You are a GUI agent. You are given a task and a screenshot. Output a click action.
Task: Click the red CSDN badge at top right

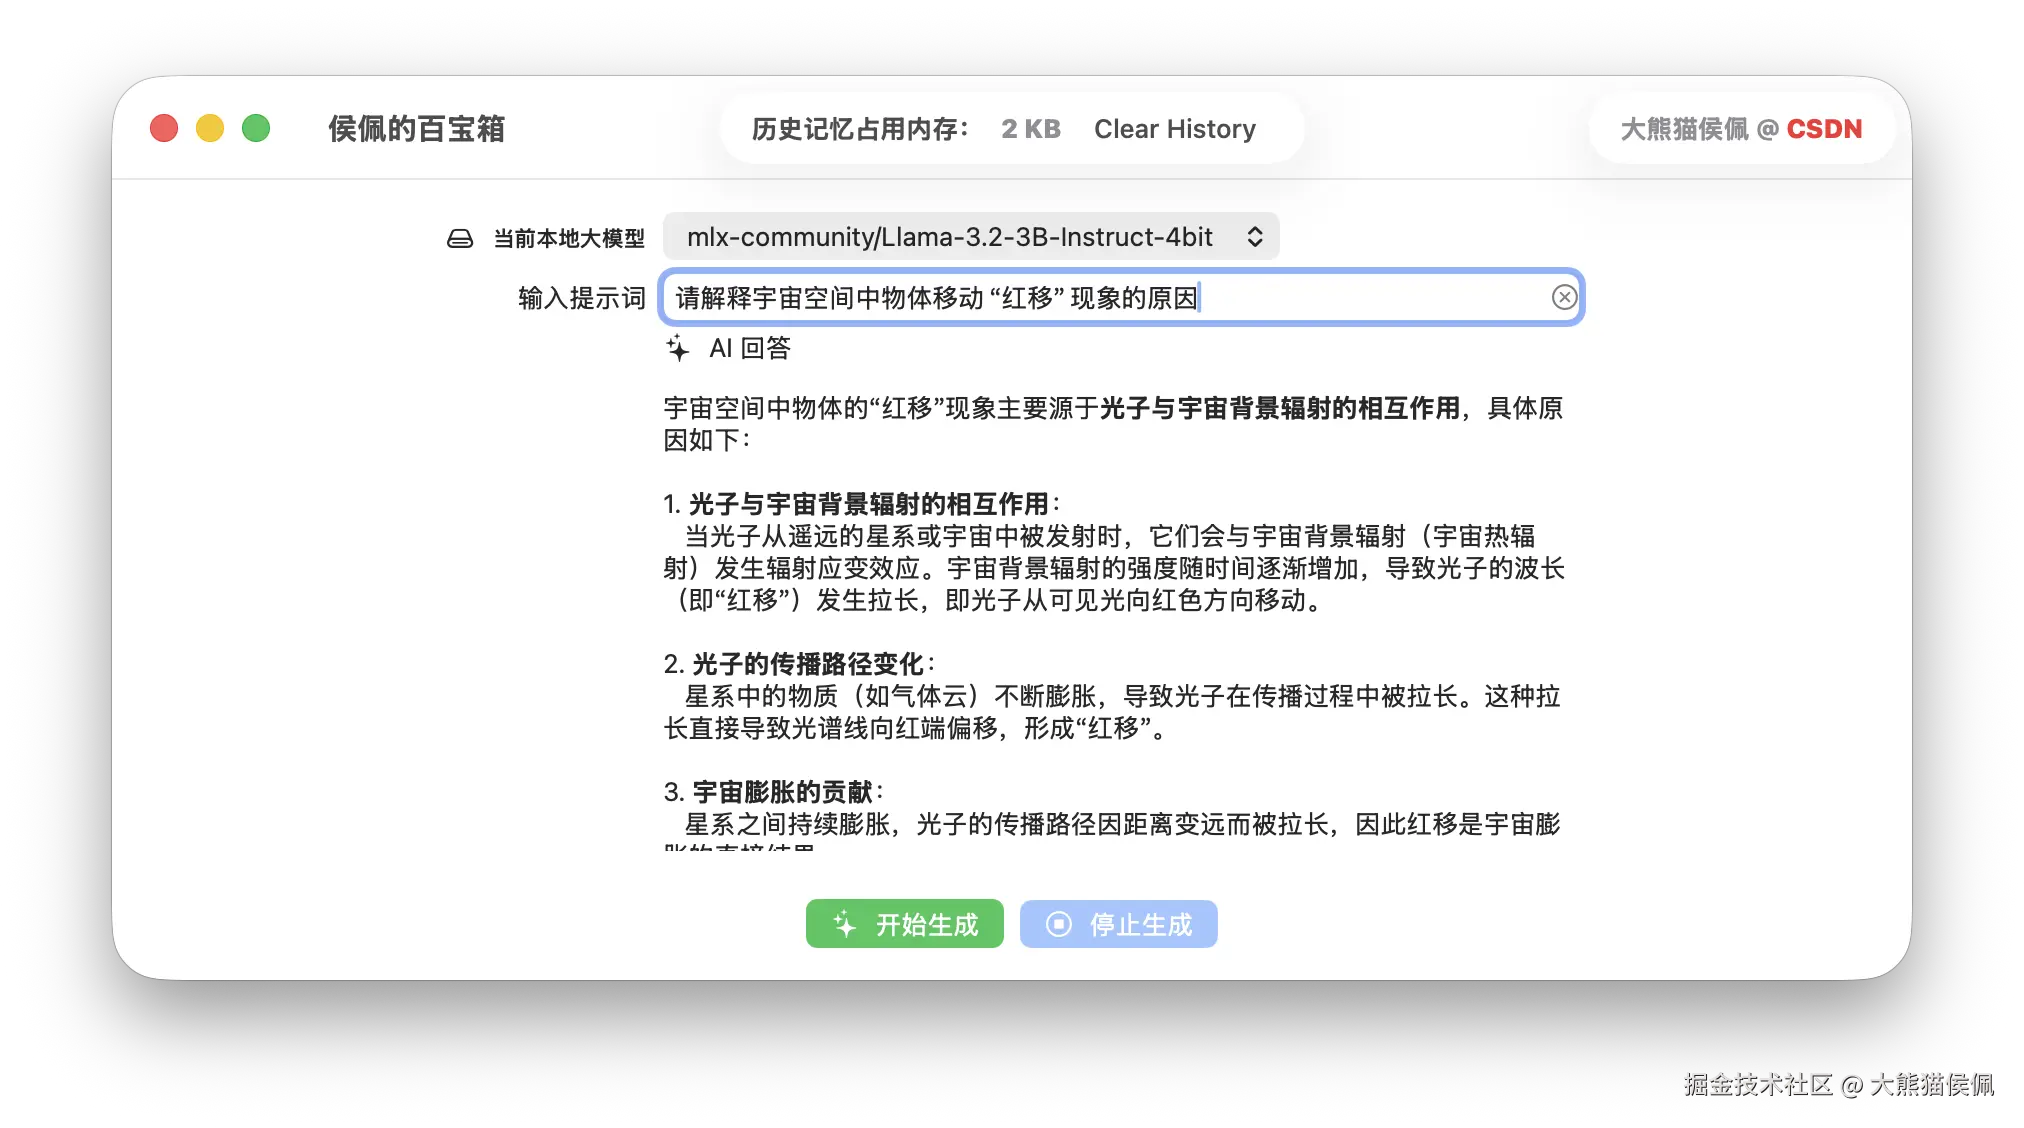tap(1824, 128)
